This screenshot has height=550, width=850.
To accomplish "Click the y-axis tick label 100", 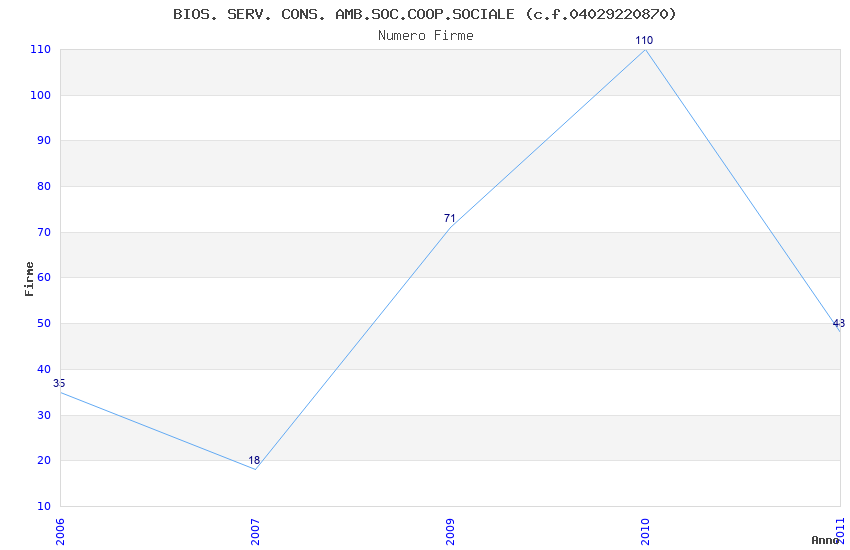I will [41, 95].
